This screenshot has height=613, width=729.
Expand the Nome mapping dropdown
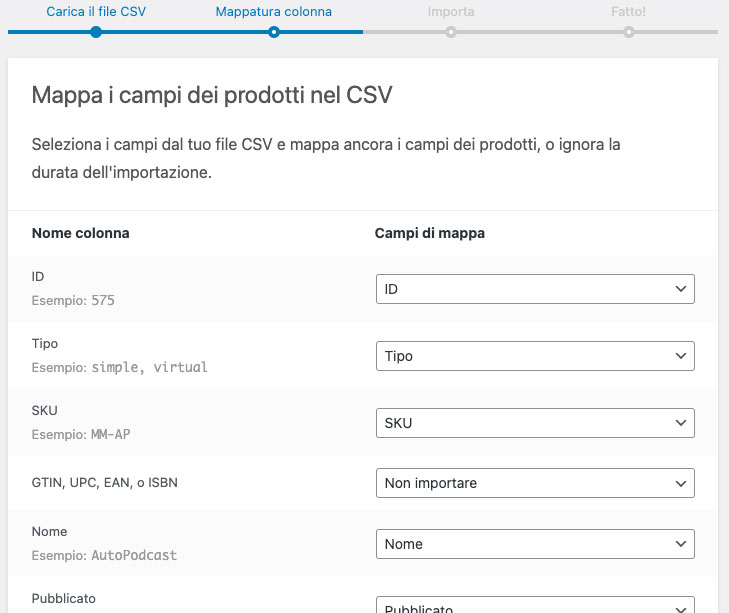coord(534,544)
